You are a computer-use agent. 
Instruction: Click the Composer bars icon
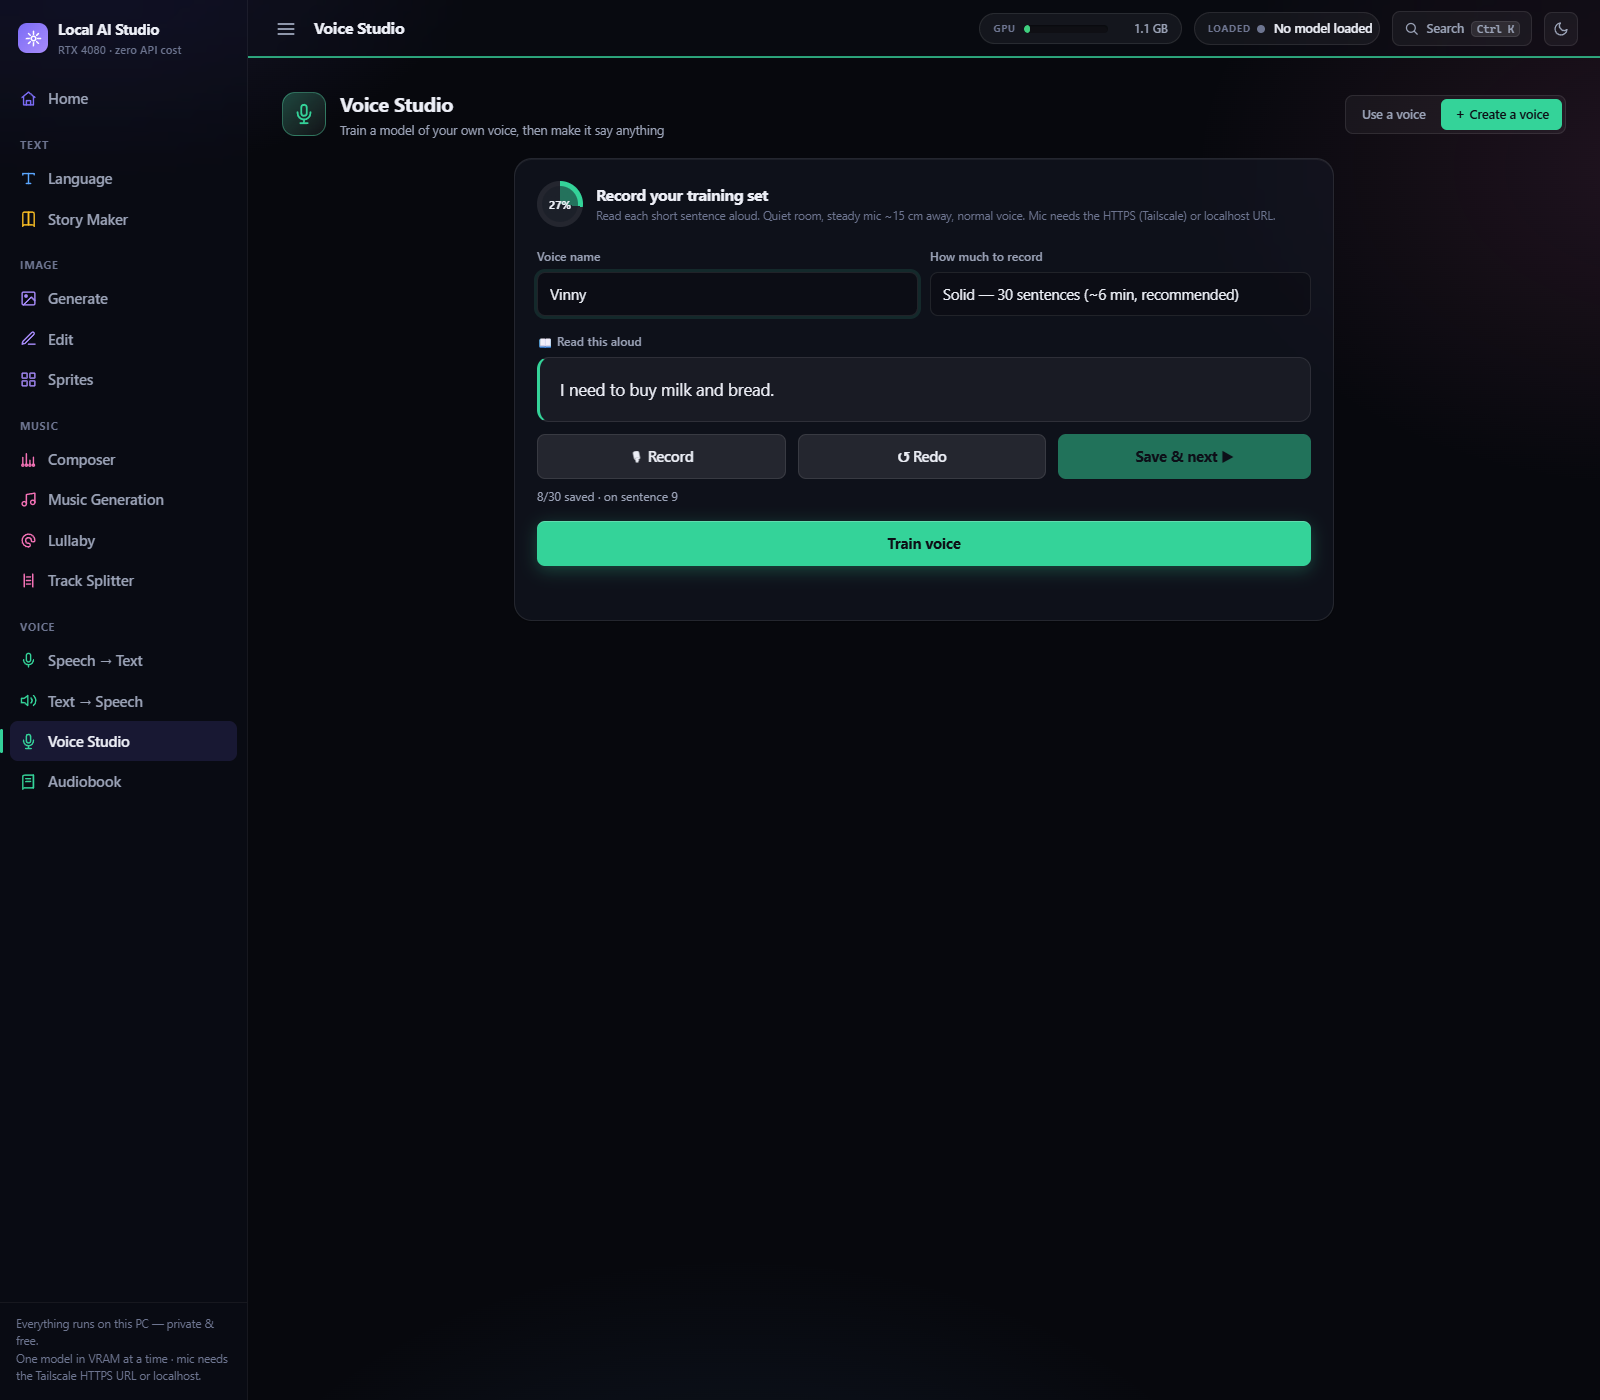click(29, 460)
